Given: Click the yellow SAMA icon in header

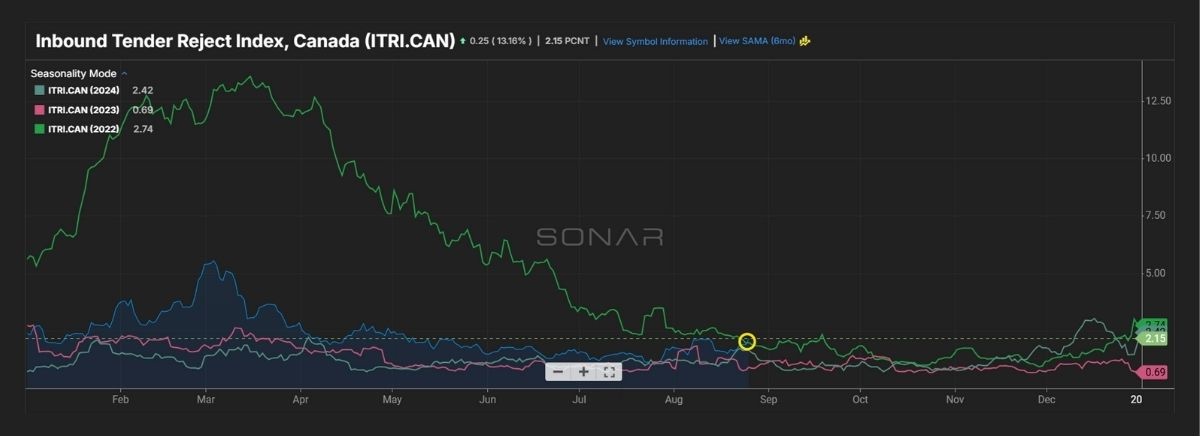Looking at the screenshot, I should tap(804, 41).
